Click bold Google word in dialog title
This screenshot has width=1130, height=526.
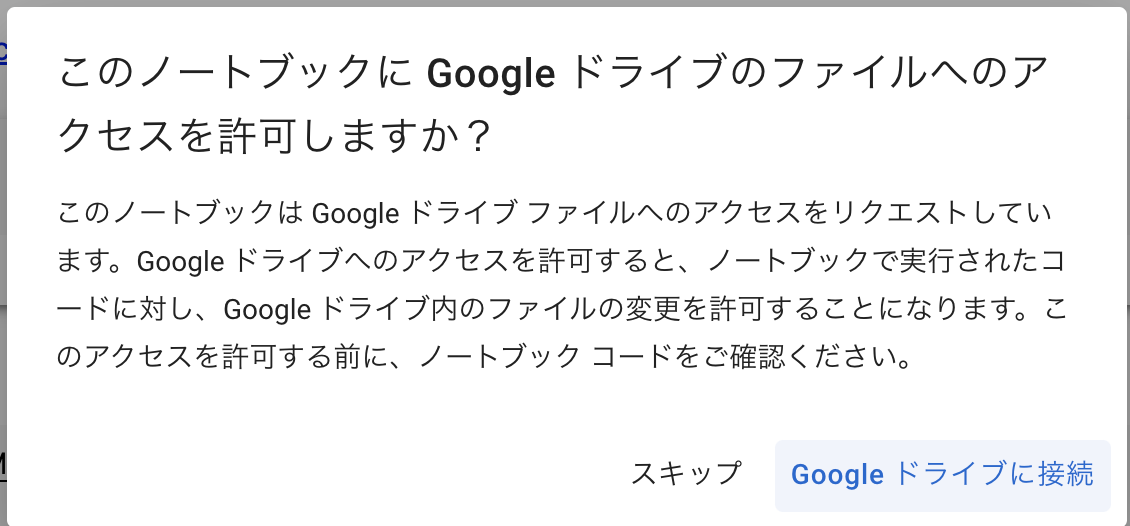point(491,73)
